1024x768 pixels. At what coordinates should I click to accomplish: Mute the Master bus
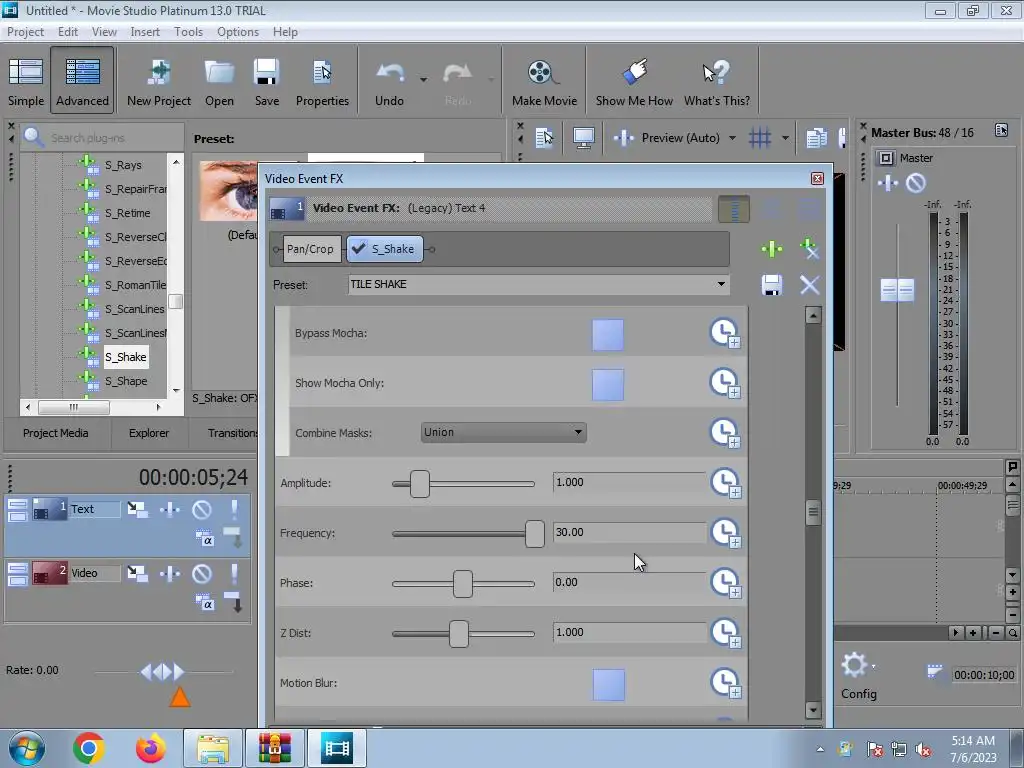point(916,184)
